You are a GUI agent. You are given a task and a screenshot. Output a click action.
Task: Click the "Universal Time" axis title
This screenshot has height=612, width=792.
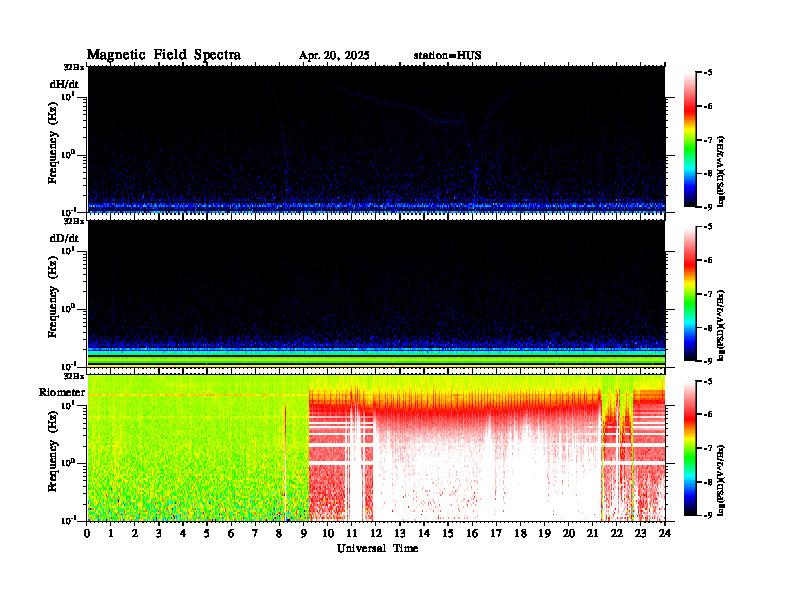coord(377,548)
